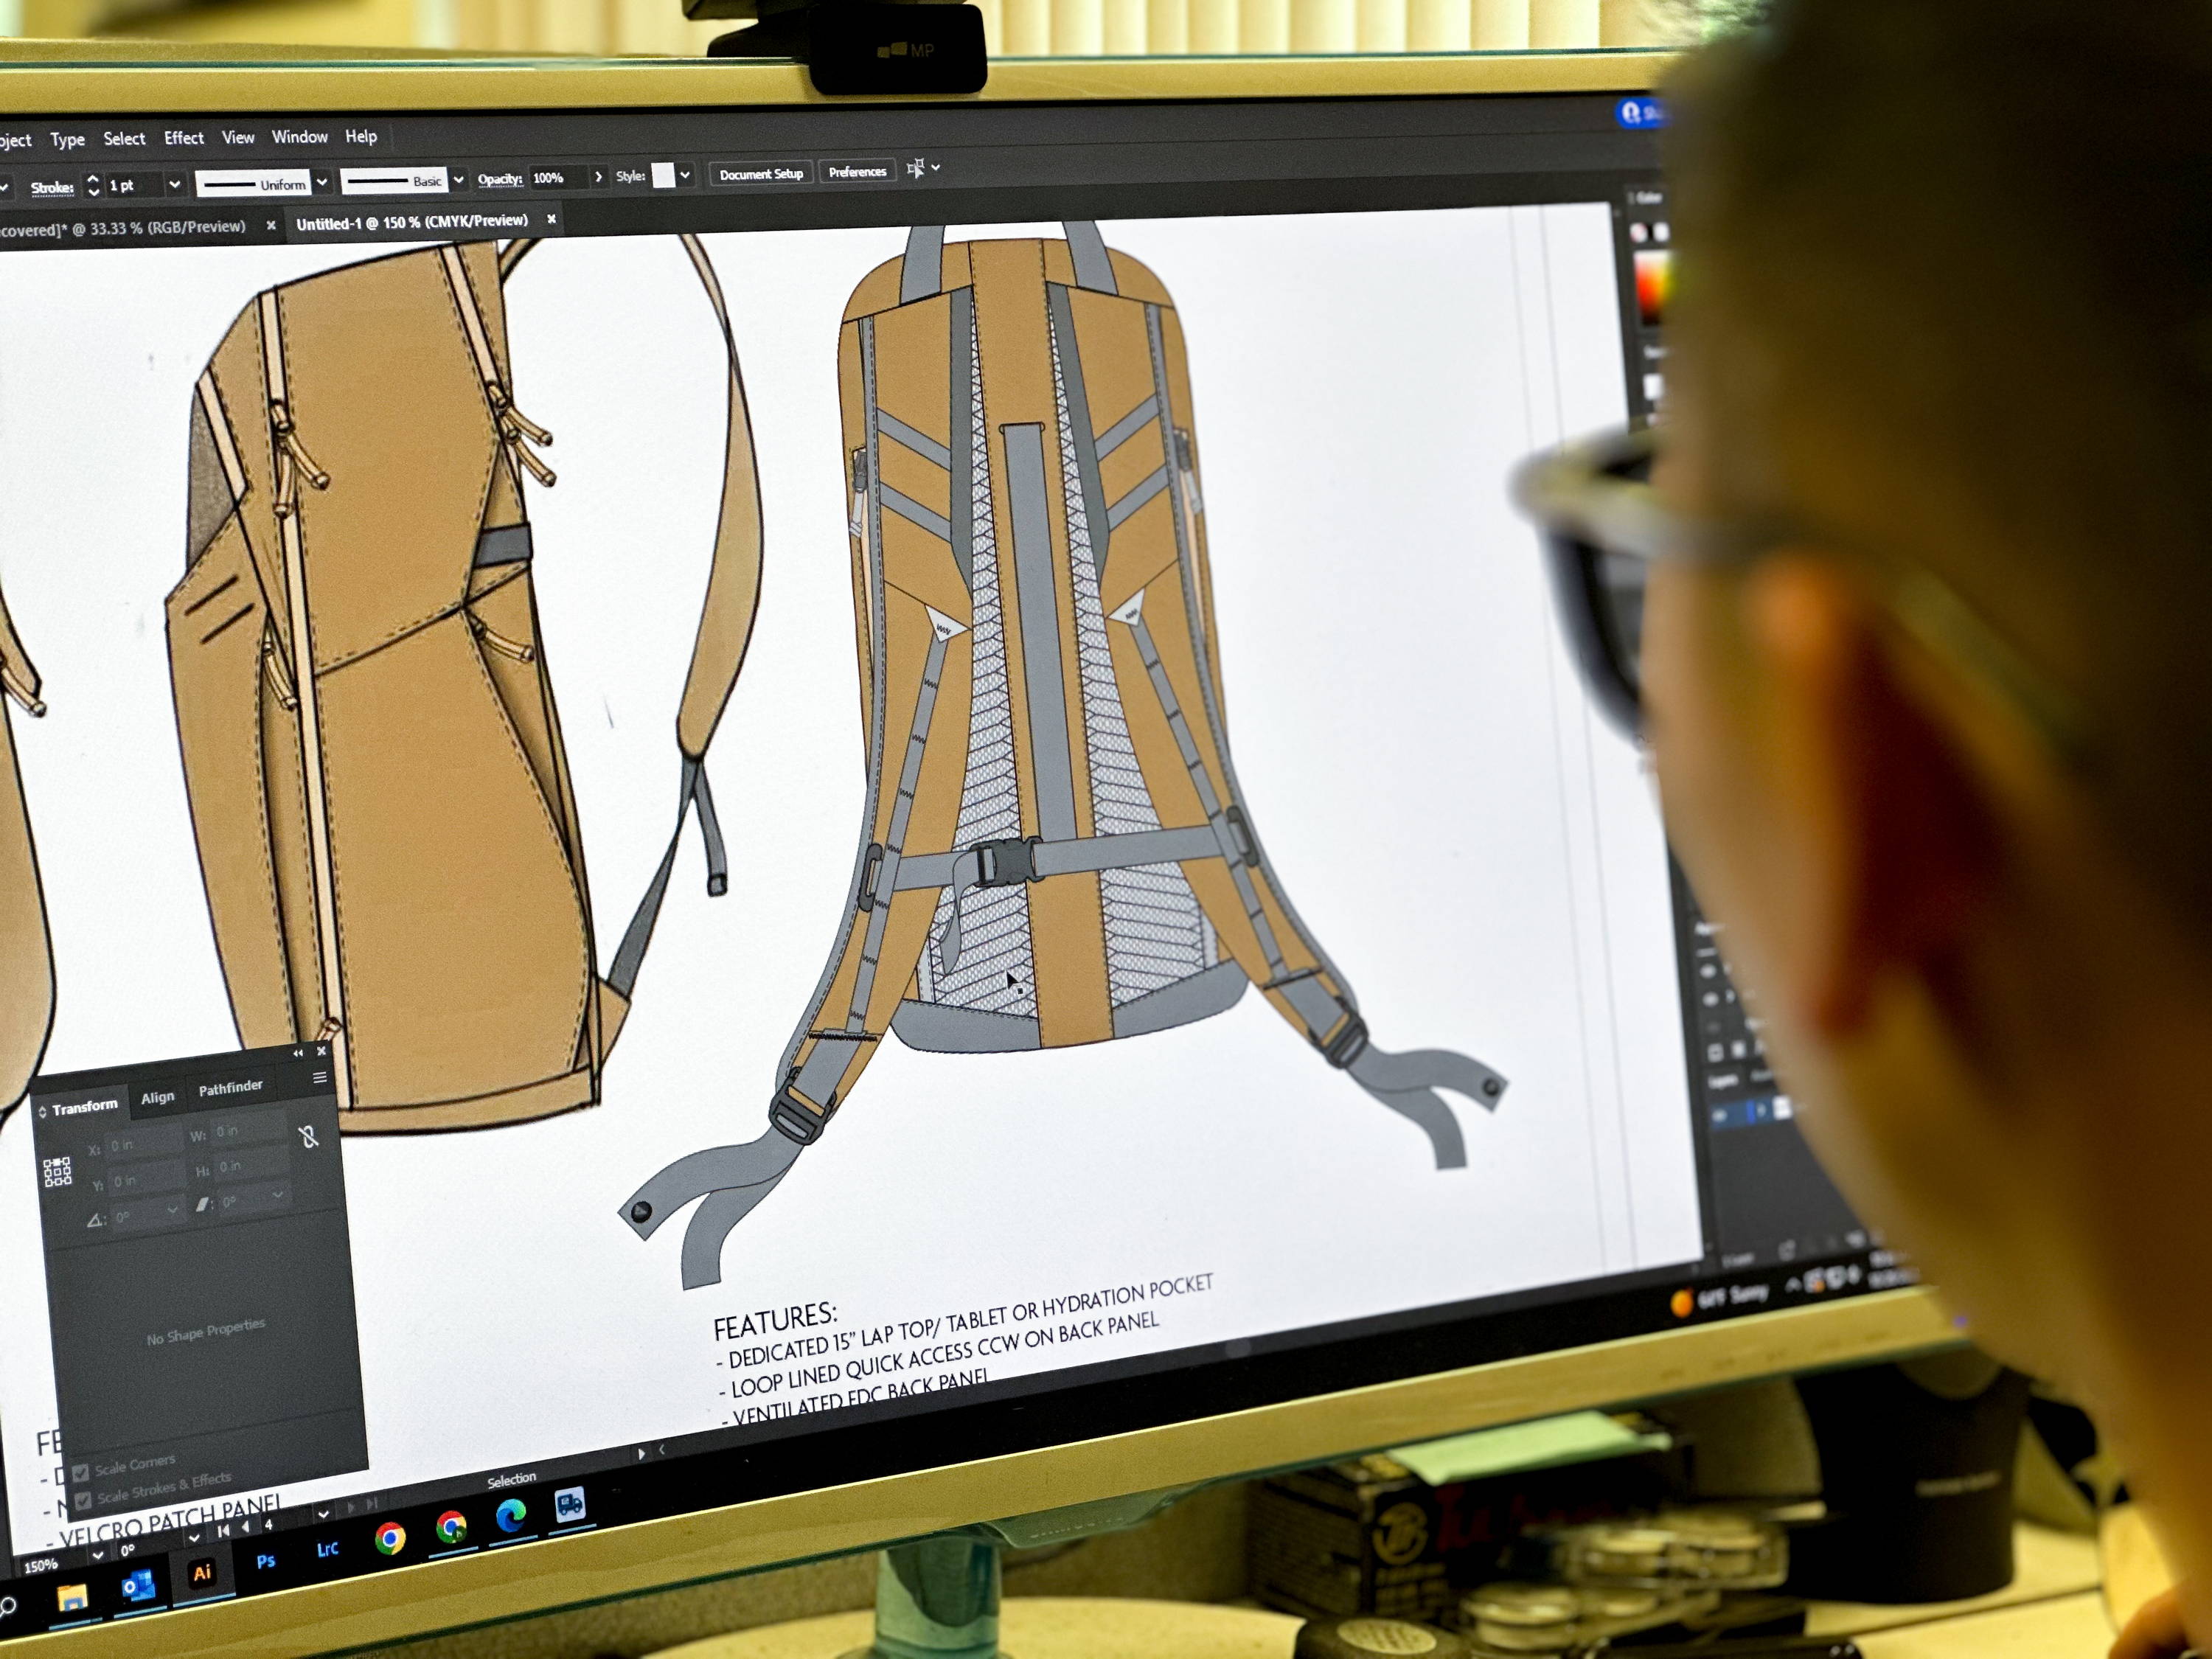The image size is (2212, 1659).
Task: Open the artboard number dropdown
Action: (323, 1514)
